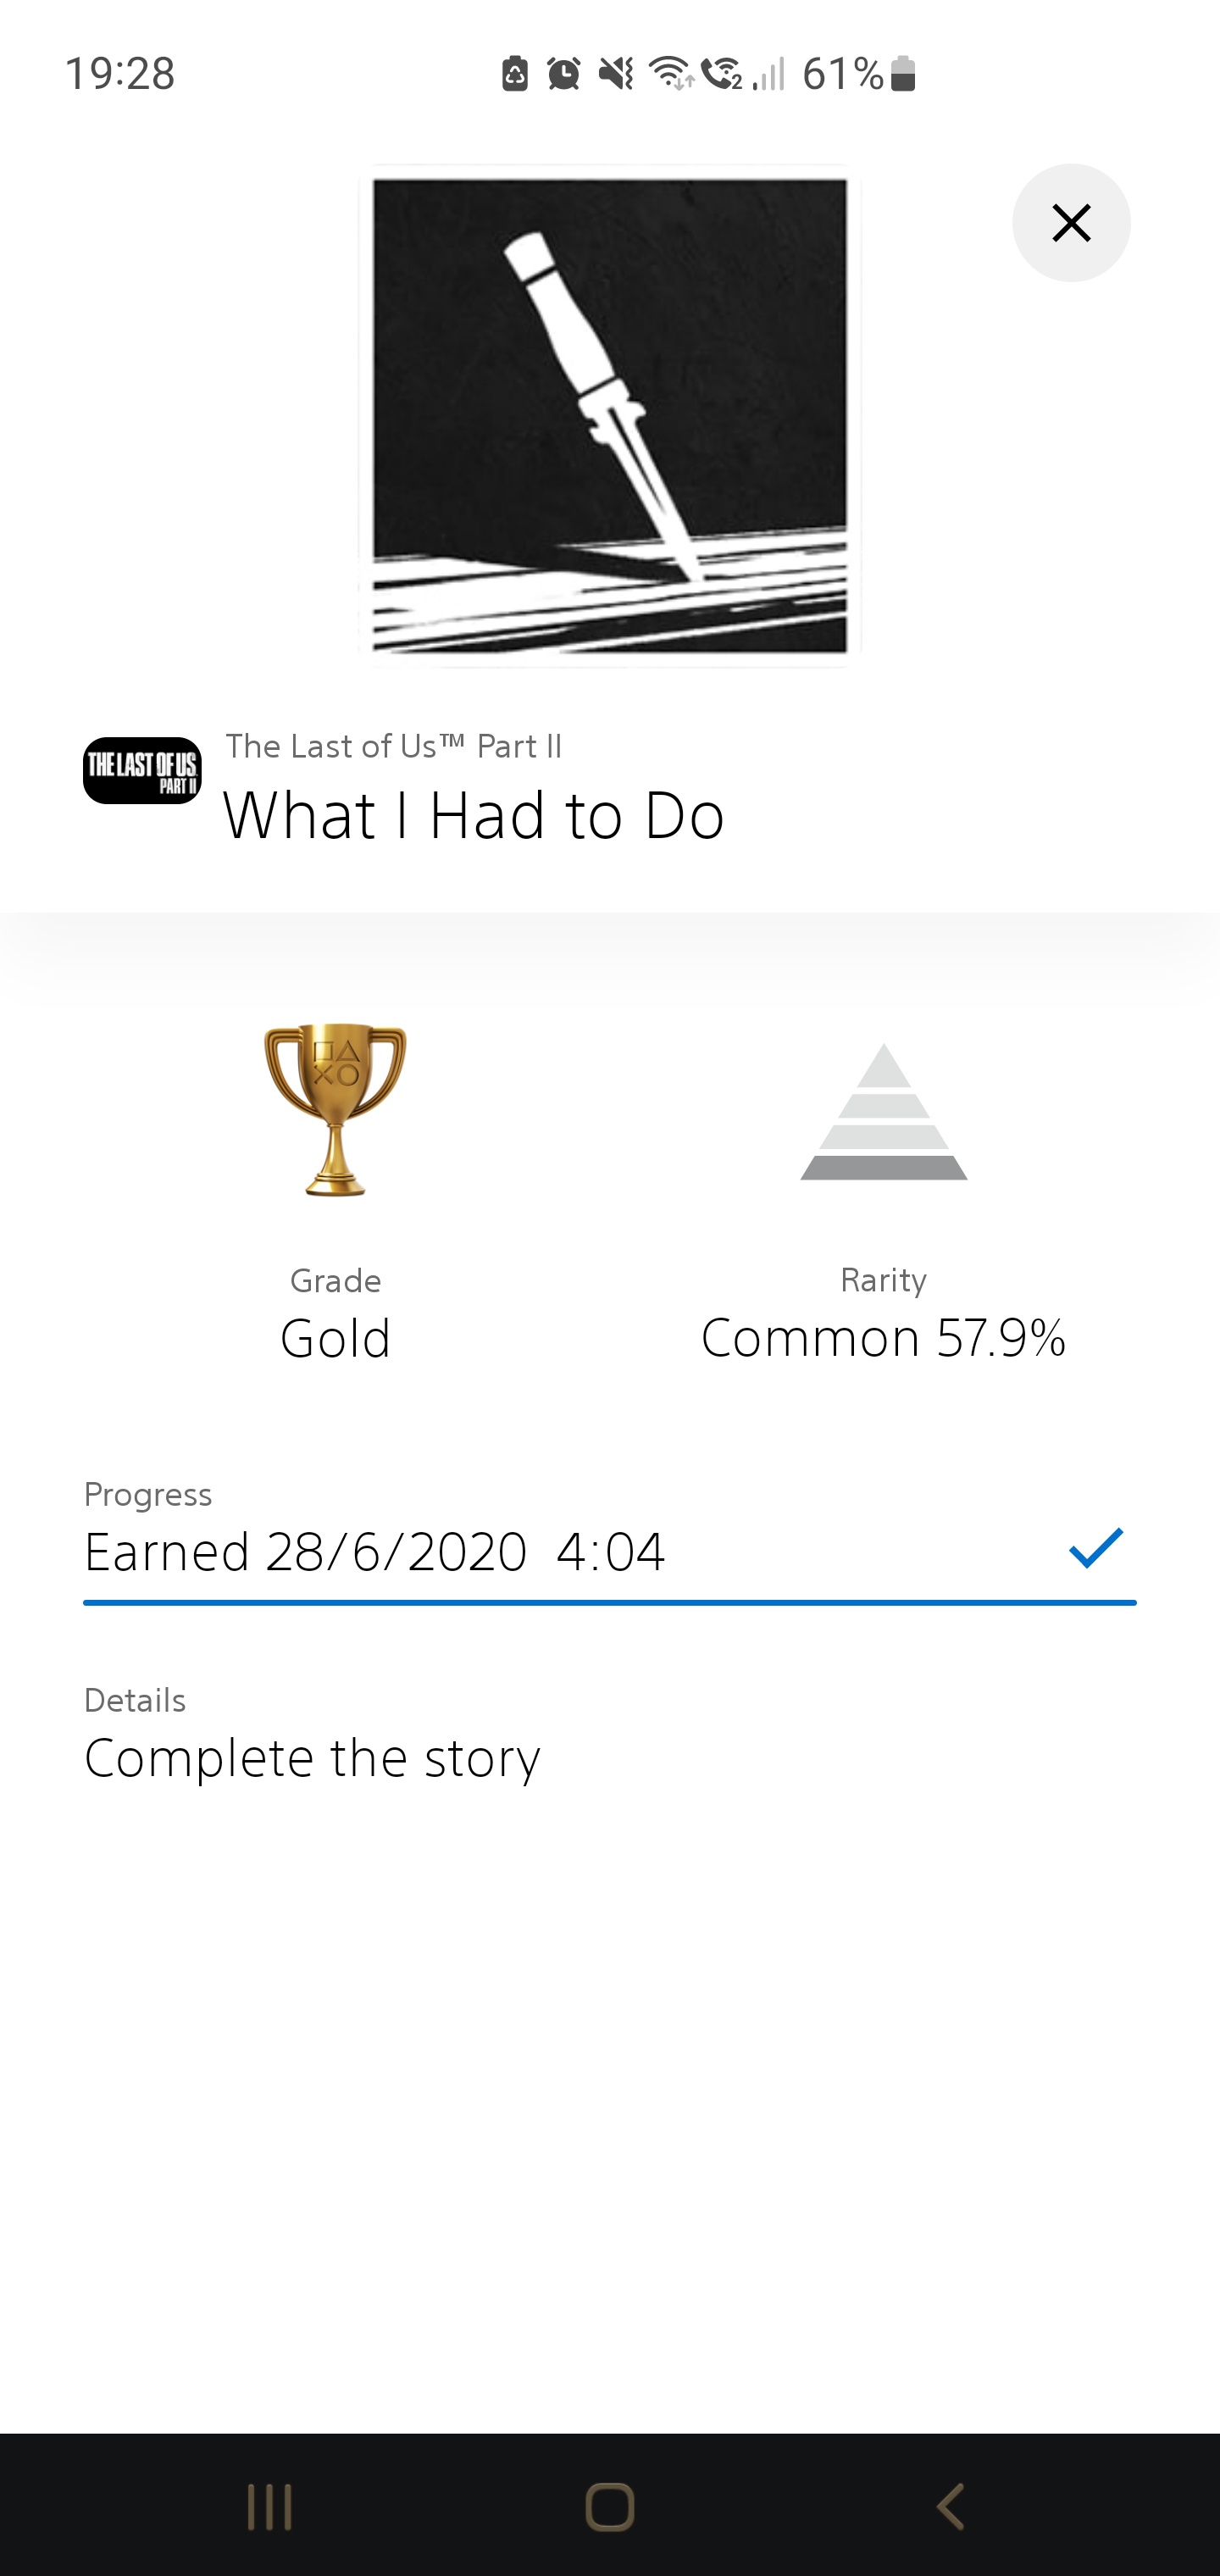
Task: Tap the rarity pyramid icon
Action: coord(884,1112)
